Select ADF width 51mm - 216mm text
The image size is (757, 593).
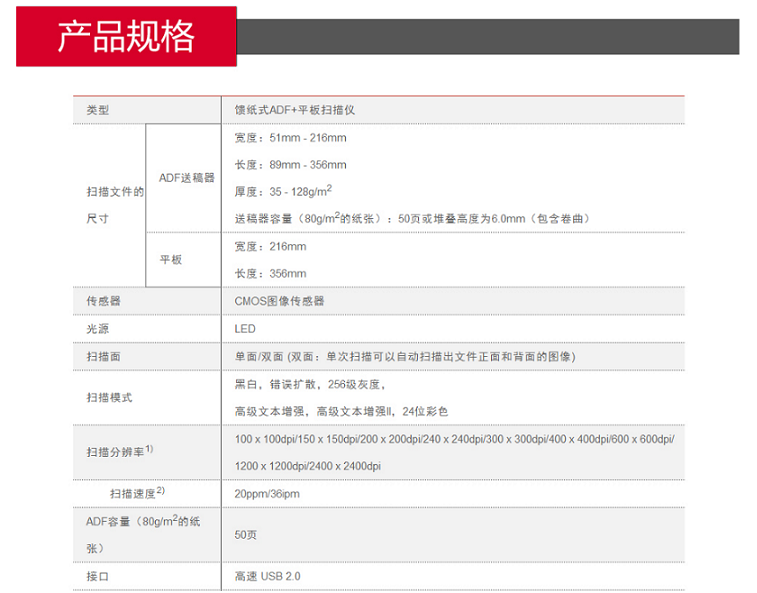[x=291, y=138]
